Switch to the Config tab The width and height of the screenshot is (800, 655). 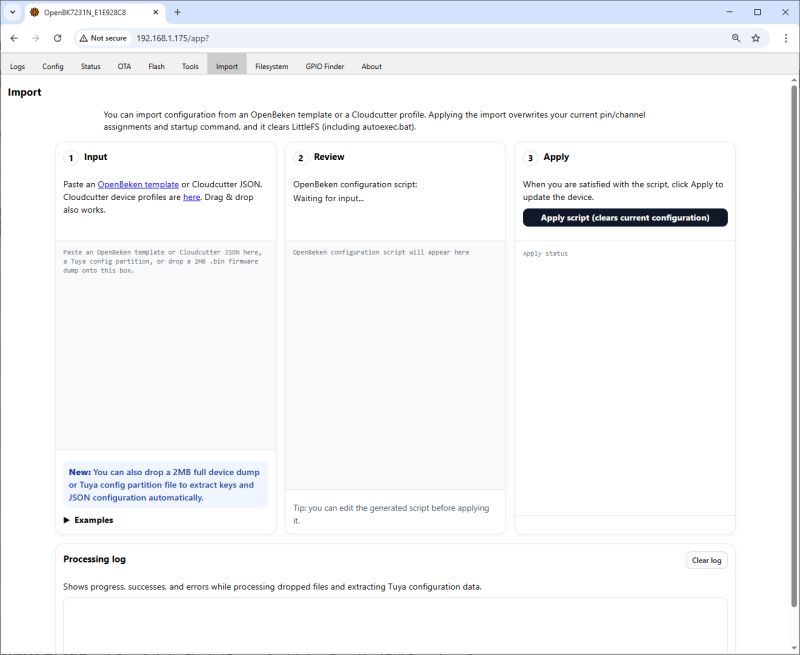point(51,66)
